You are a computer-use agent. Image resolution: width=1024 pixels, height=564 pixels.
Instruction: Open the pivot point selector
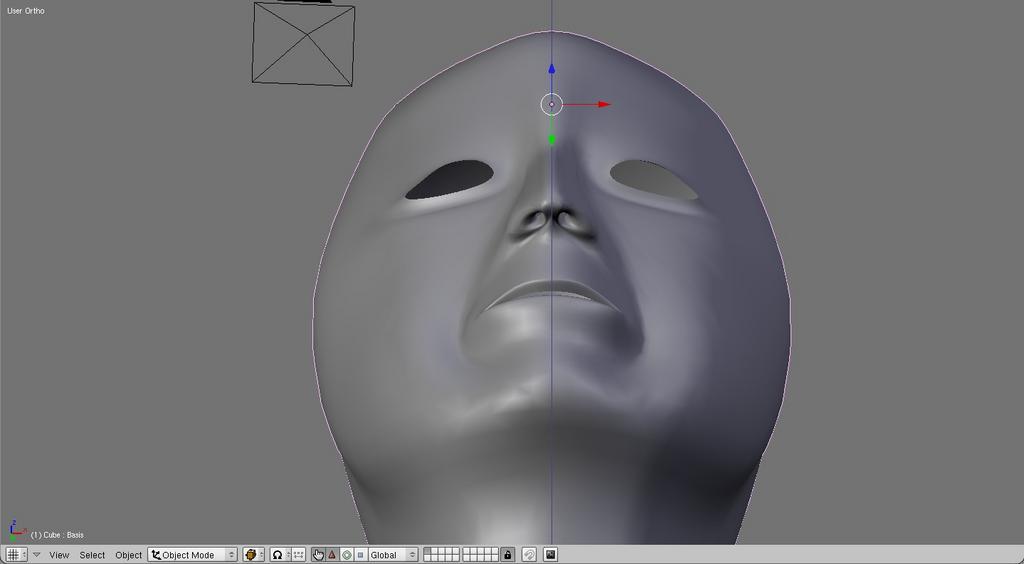click(280, 555)
